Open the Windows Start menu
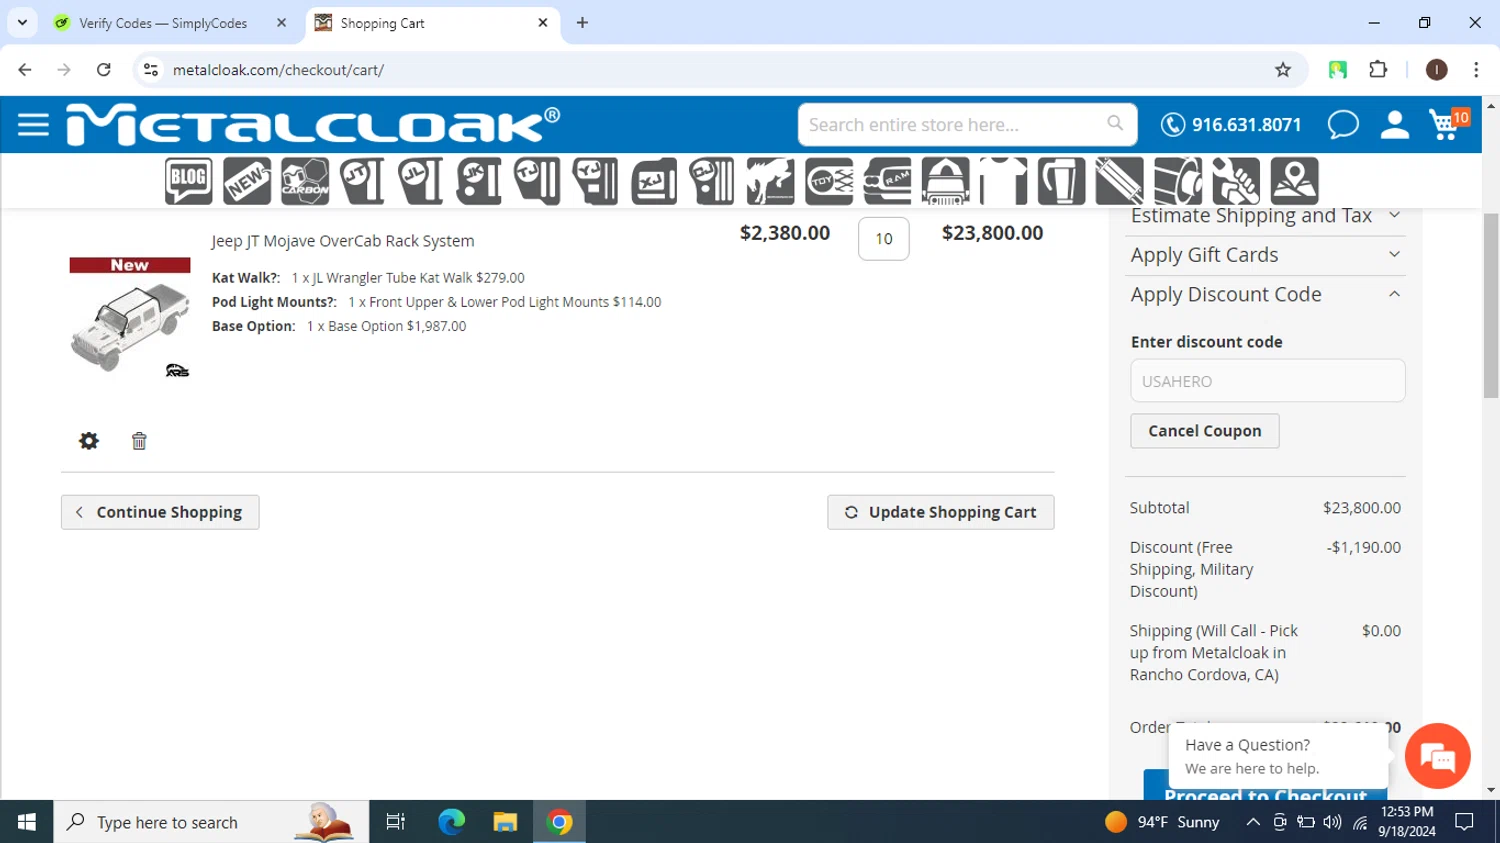The height and width of the screenshot is (843, 1500). [x=26, y=822]
